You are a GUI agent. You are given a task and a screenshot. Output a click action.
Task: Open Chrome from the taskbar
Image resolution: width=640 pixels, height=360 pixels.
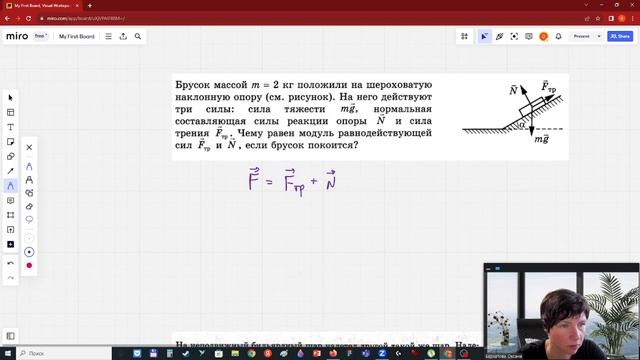[x=251, y=353]
